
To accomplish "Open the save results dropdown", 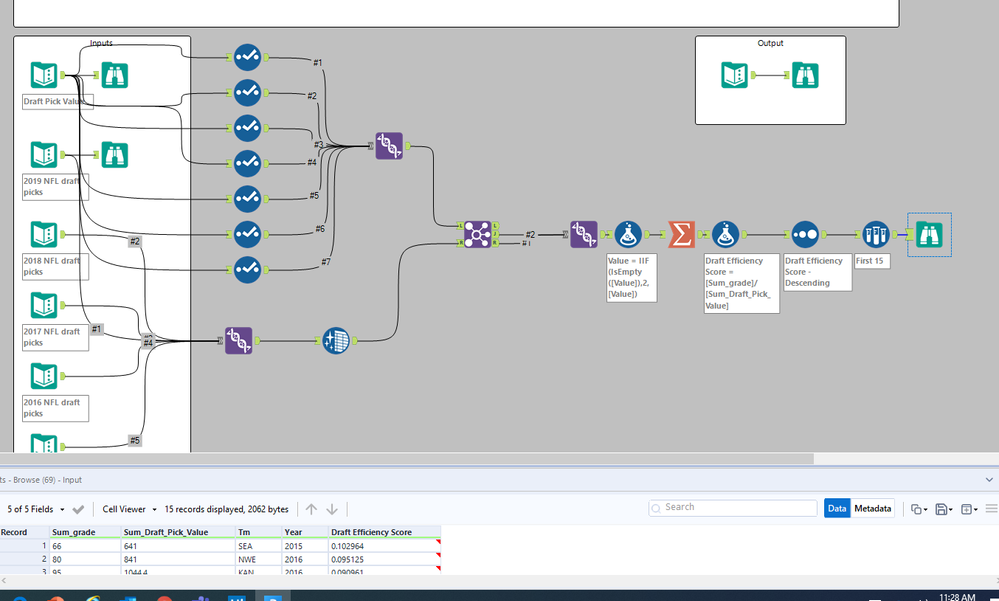I will [x=943, y=510].
